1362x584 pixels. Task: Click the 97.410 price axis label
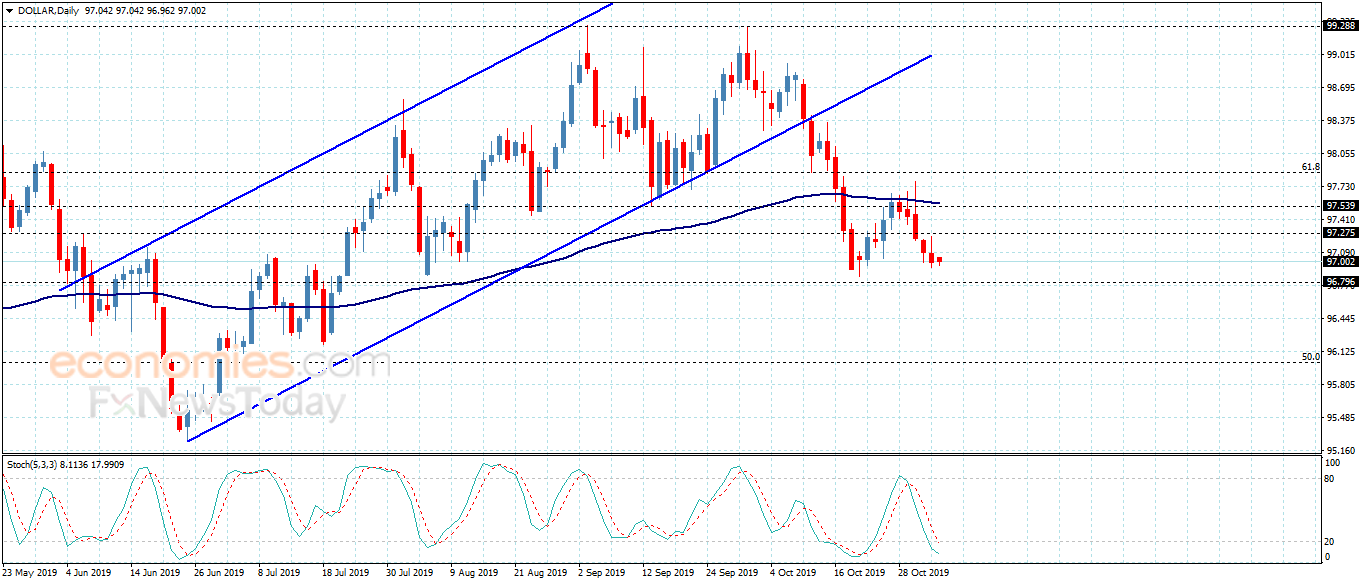1339,220
